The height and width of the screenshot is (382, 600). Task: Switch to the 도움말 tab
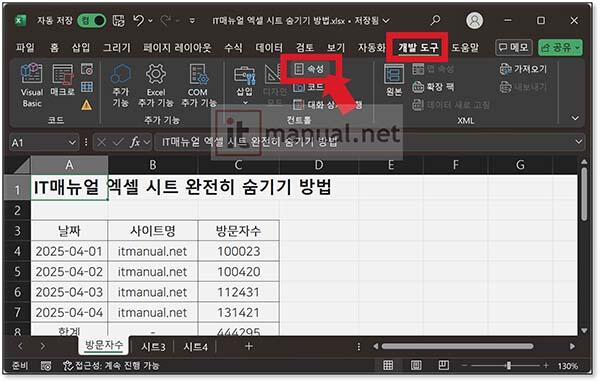(465, 47)
